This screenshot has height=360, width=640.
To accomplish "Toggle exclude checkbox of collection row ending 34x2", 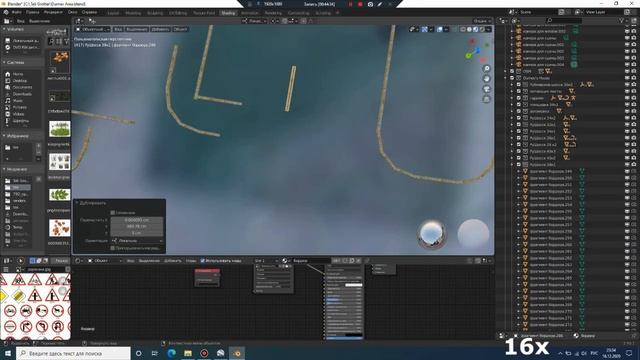I will click(x=519, y=118).
